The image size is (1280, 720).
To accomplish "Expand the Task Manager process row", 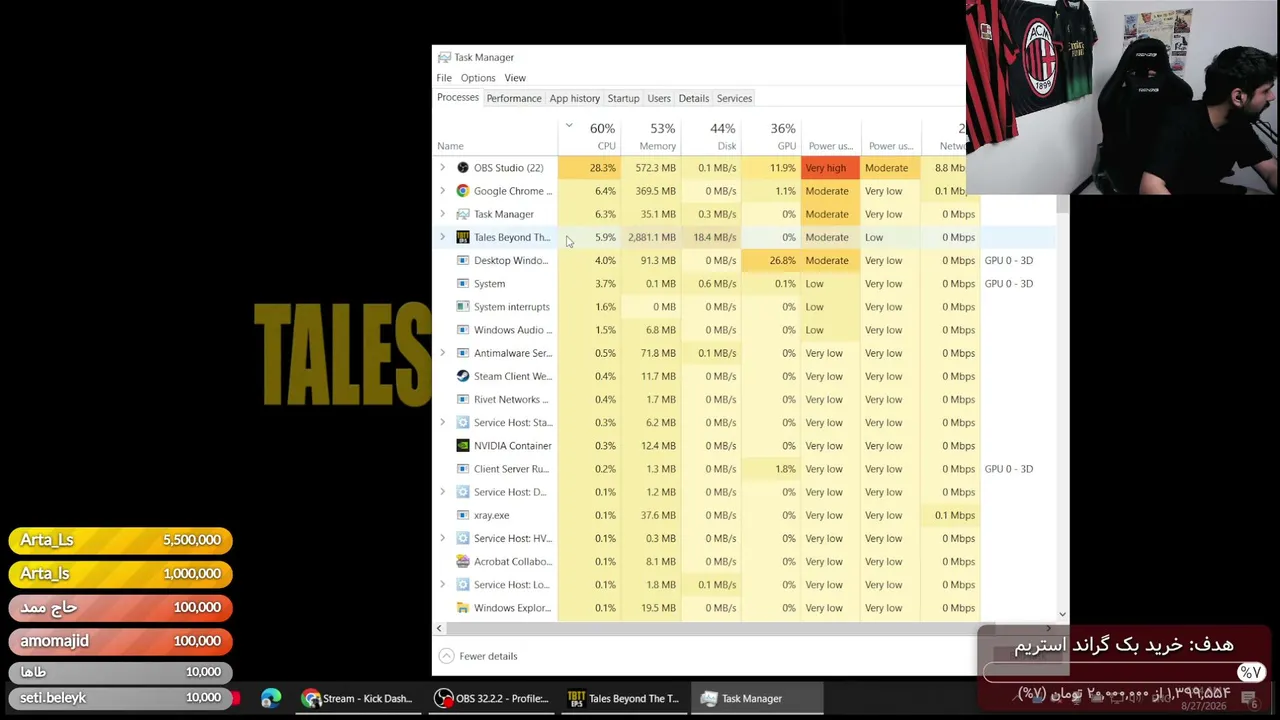I will pos(443,214).
